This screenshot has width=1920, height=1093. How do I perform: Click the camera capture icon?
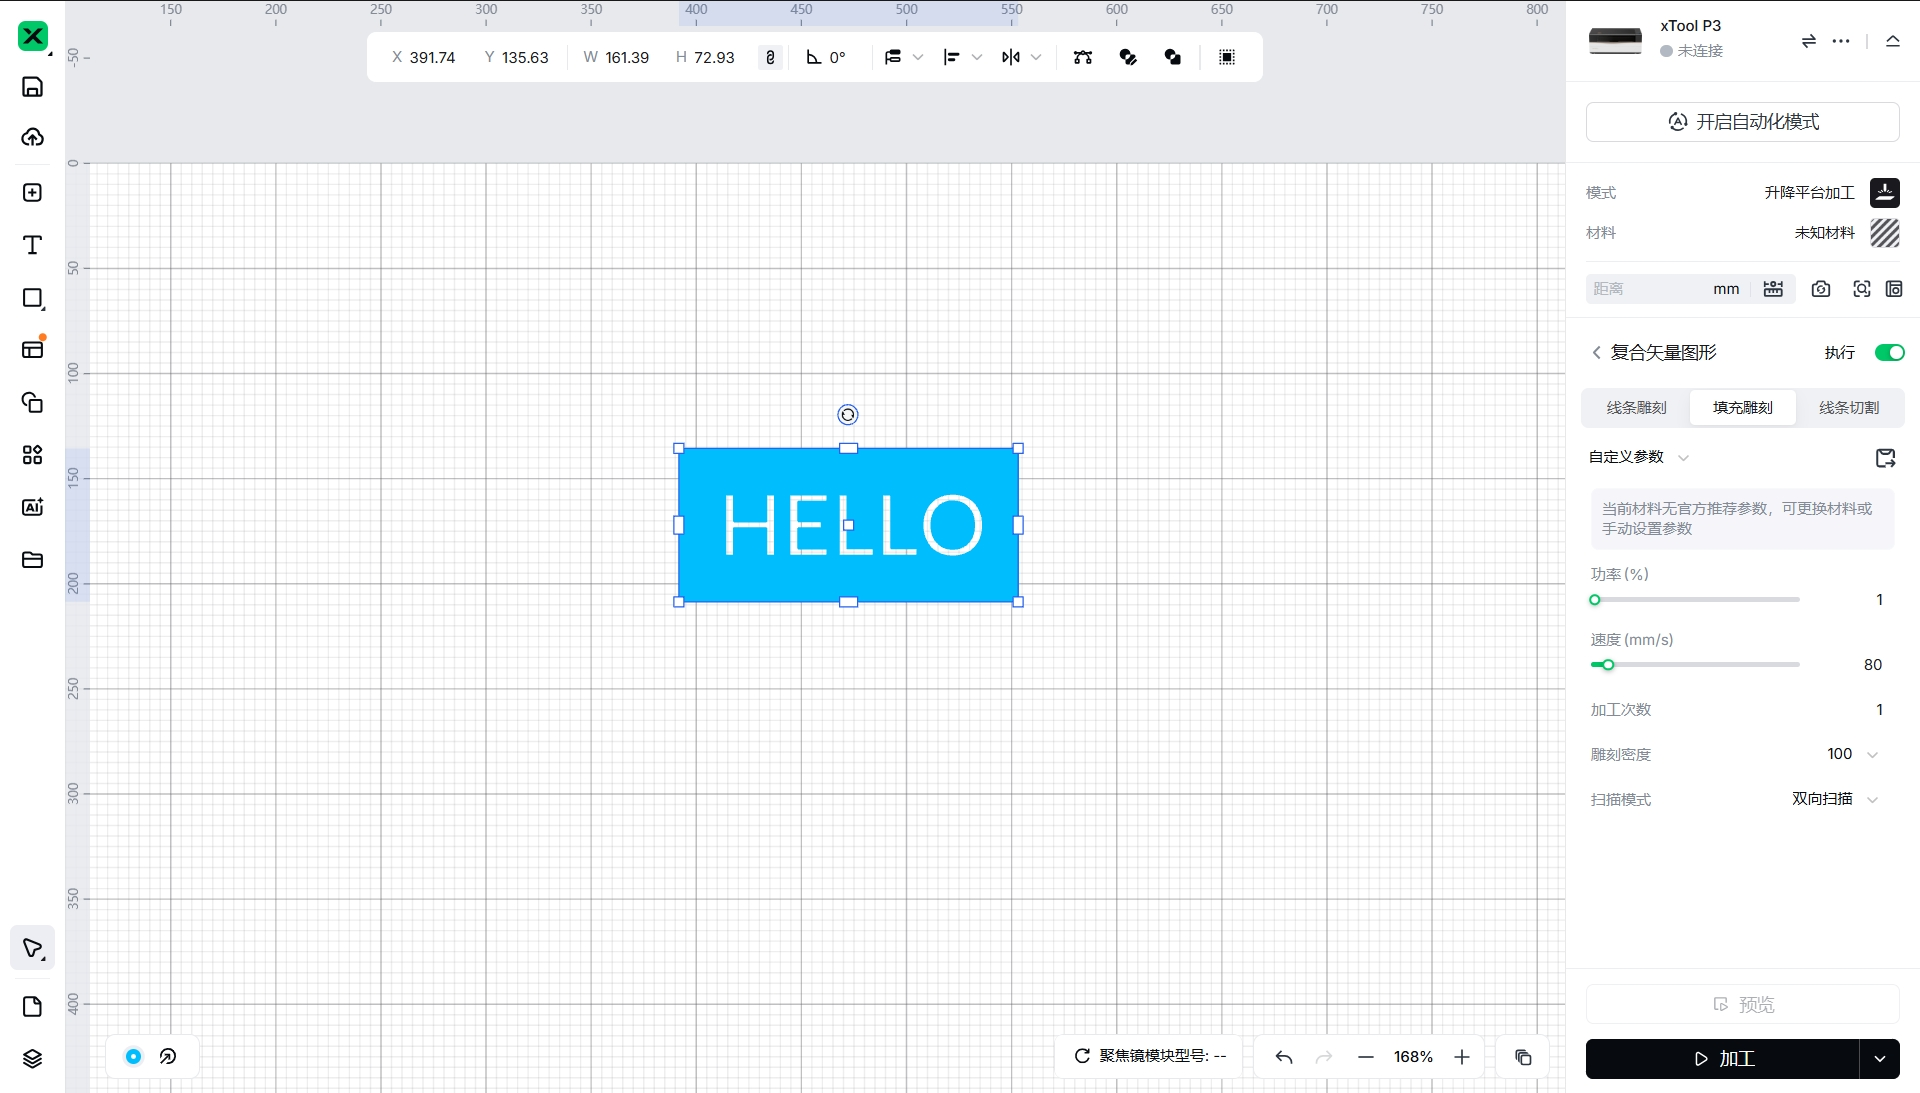[x=1821, y=289]
